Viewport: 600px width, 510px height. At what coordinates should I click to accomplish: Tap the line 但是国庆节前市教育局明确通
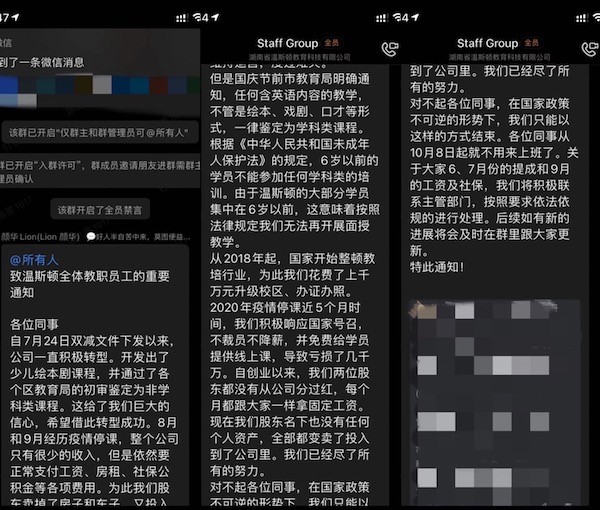click(290, 79)
